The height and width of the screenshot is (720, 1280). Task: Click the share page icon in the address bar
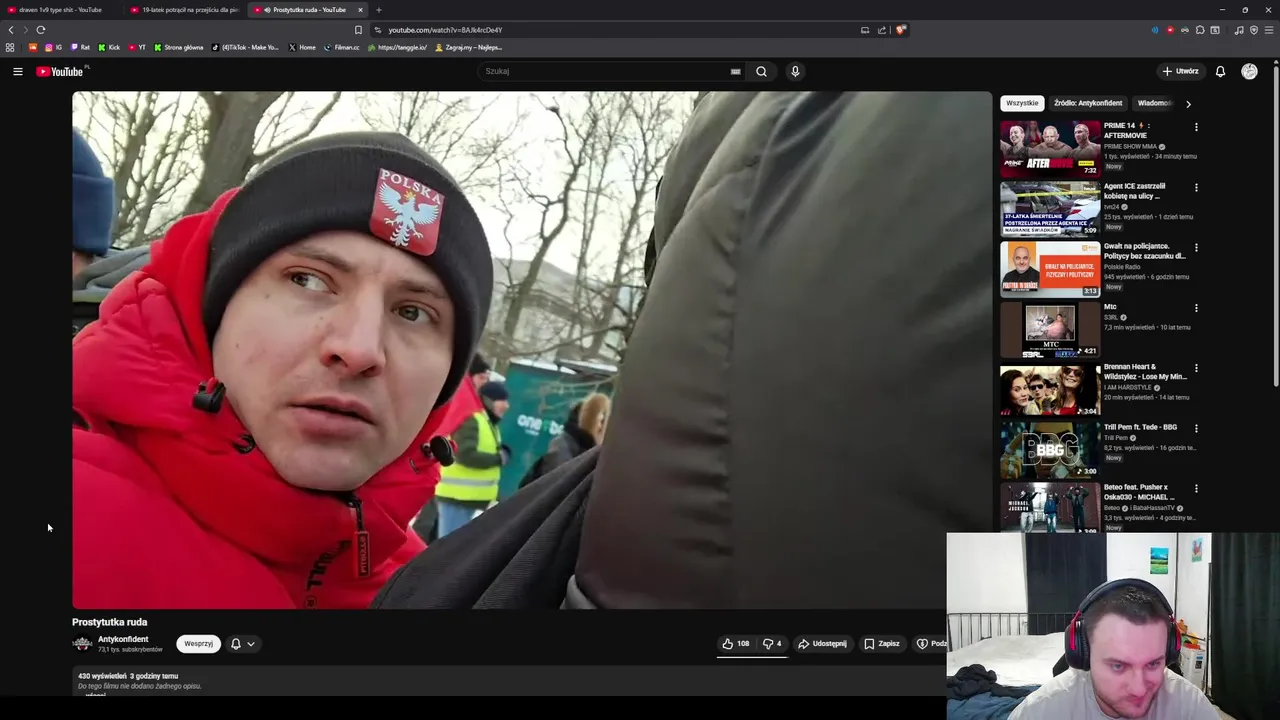click(882, 30)
